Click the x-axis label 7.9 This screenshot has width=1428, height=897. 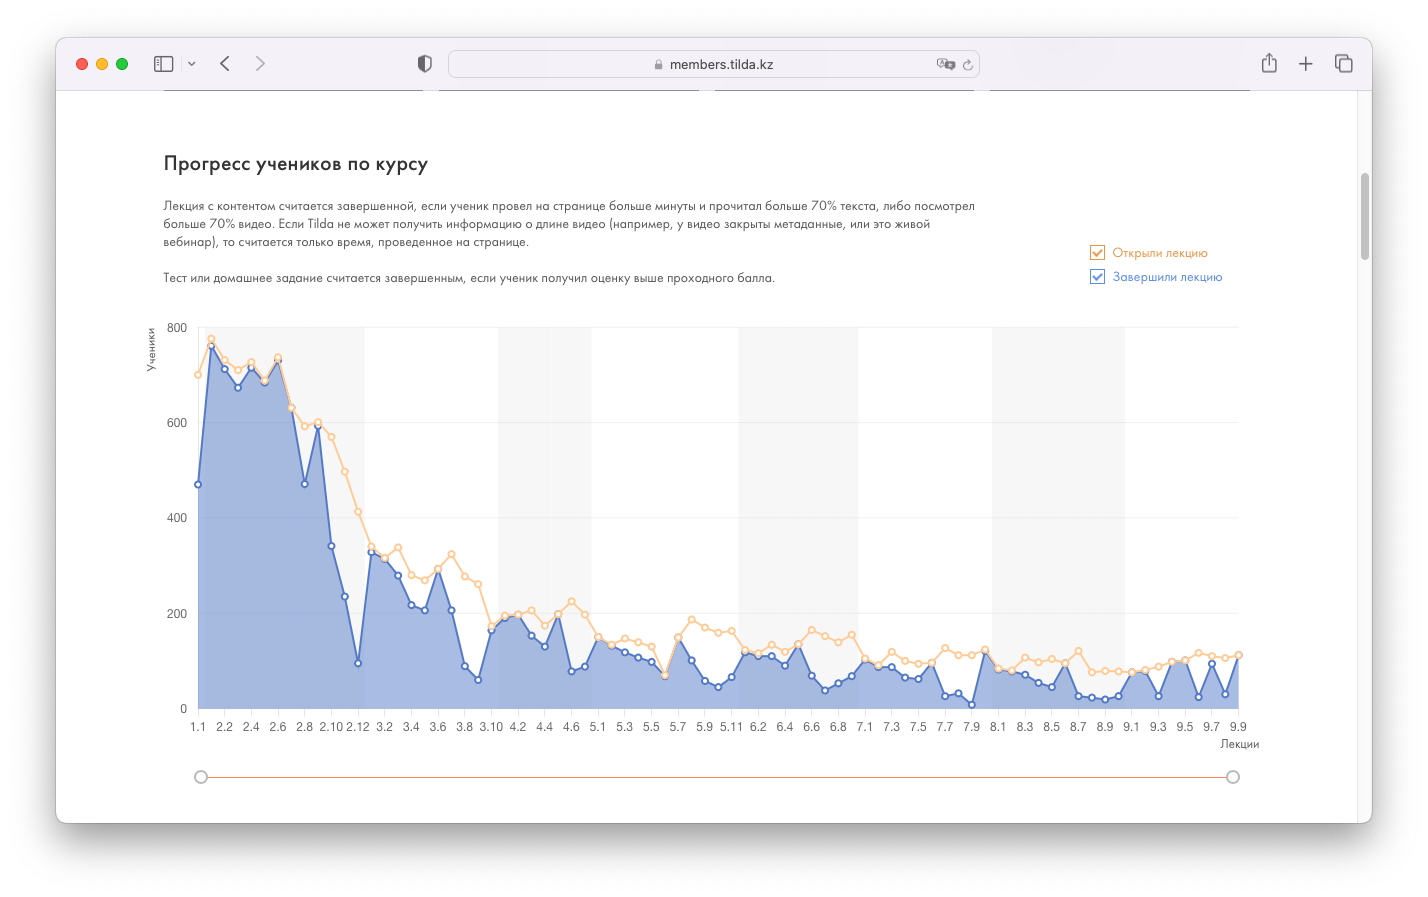click(971, 727)
